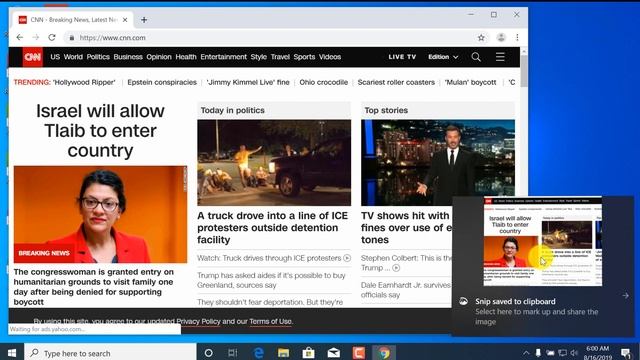This screenshot has height=360, width=640.
Task: Open LIVE TV in CNN header
Action: click(x=402, y=57)
